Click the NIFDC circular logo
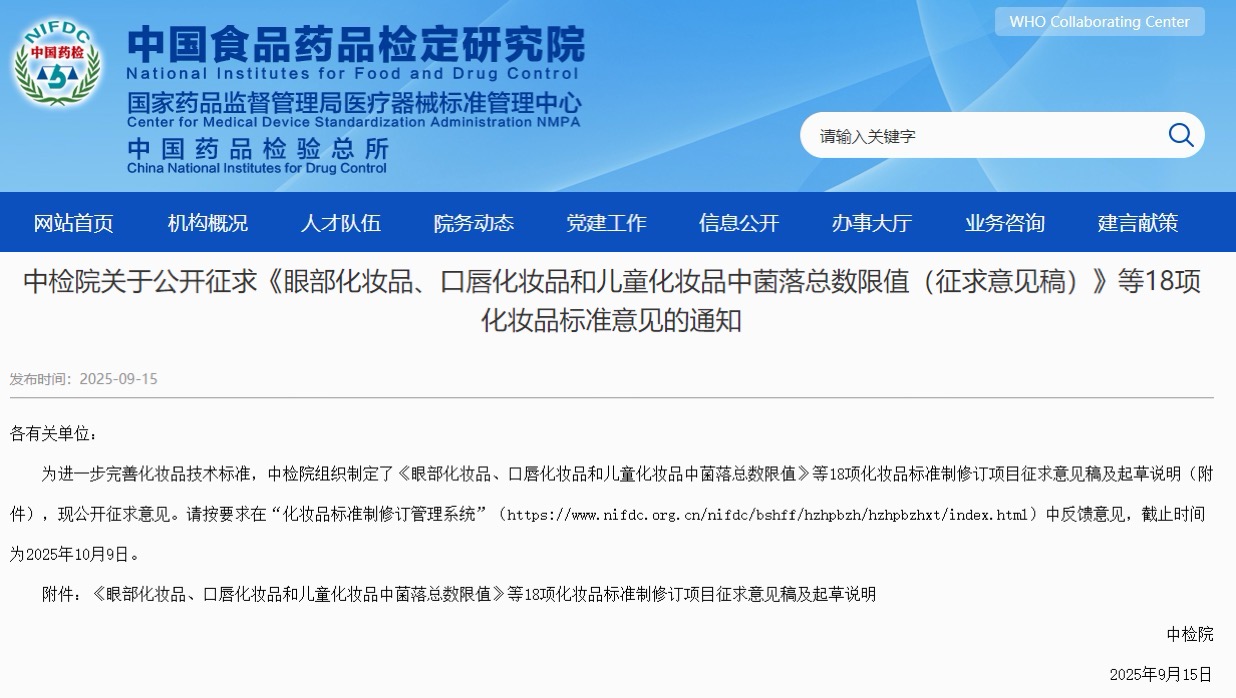 (56, 62)
